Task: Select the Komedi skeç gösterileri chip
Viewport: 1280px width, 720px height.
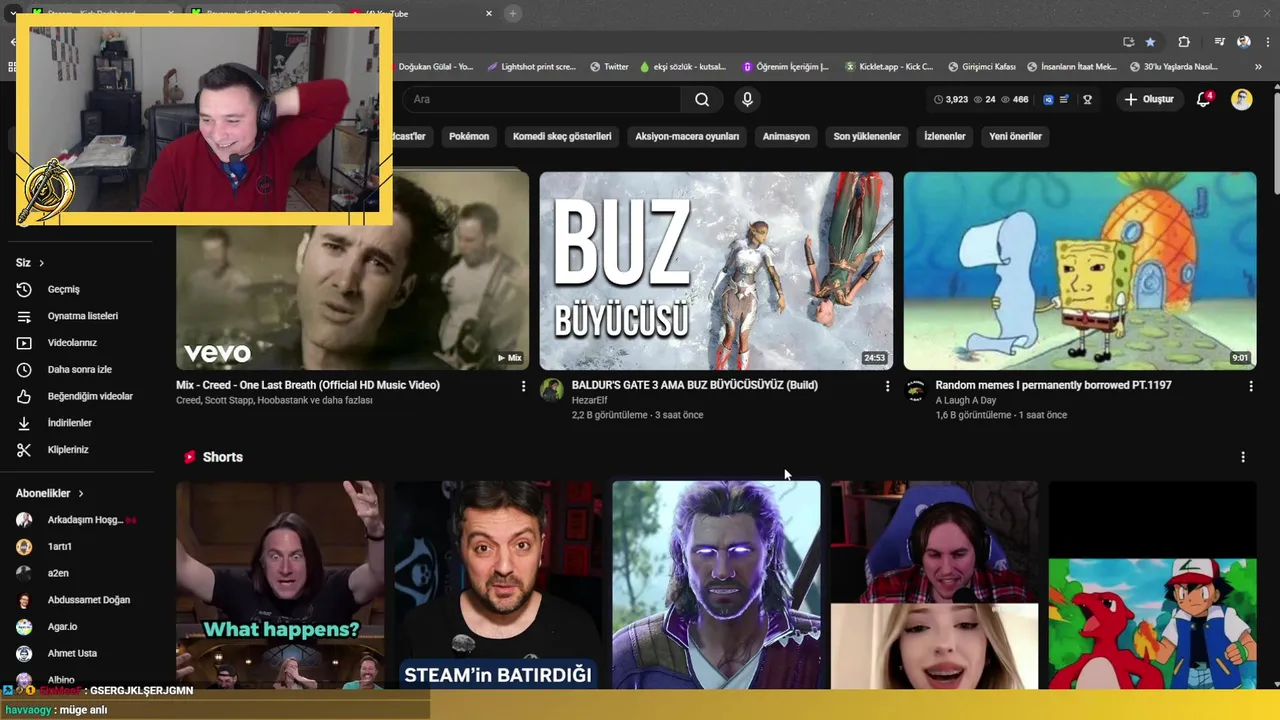Action: pyautogui.click(x=562, y=136)
